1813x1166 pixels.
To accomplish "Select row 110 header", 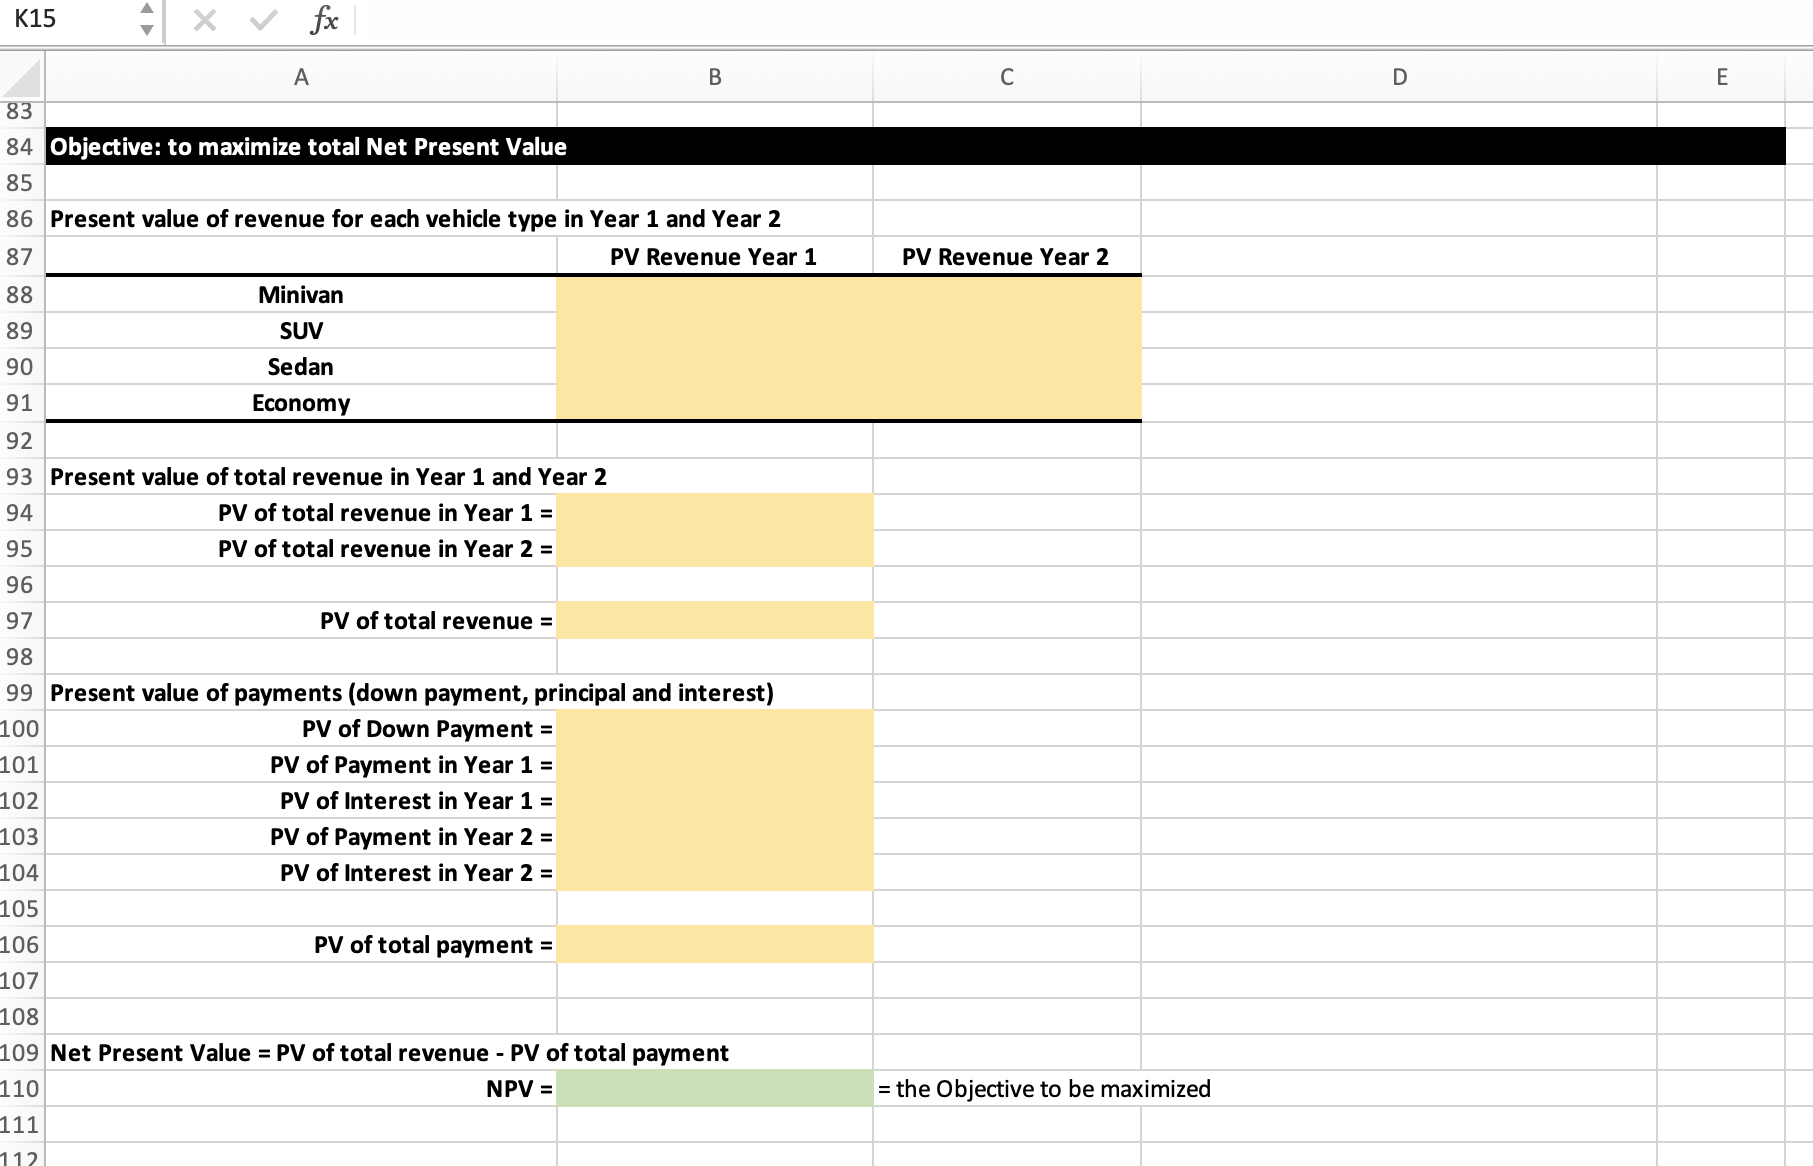I will pos(20,1089).
